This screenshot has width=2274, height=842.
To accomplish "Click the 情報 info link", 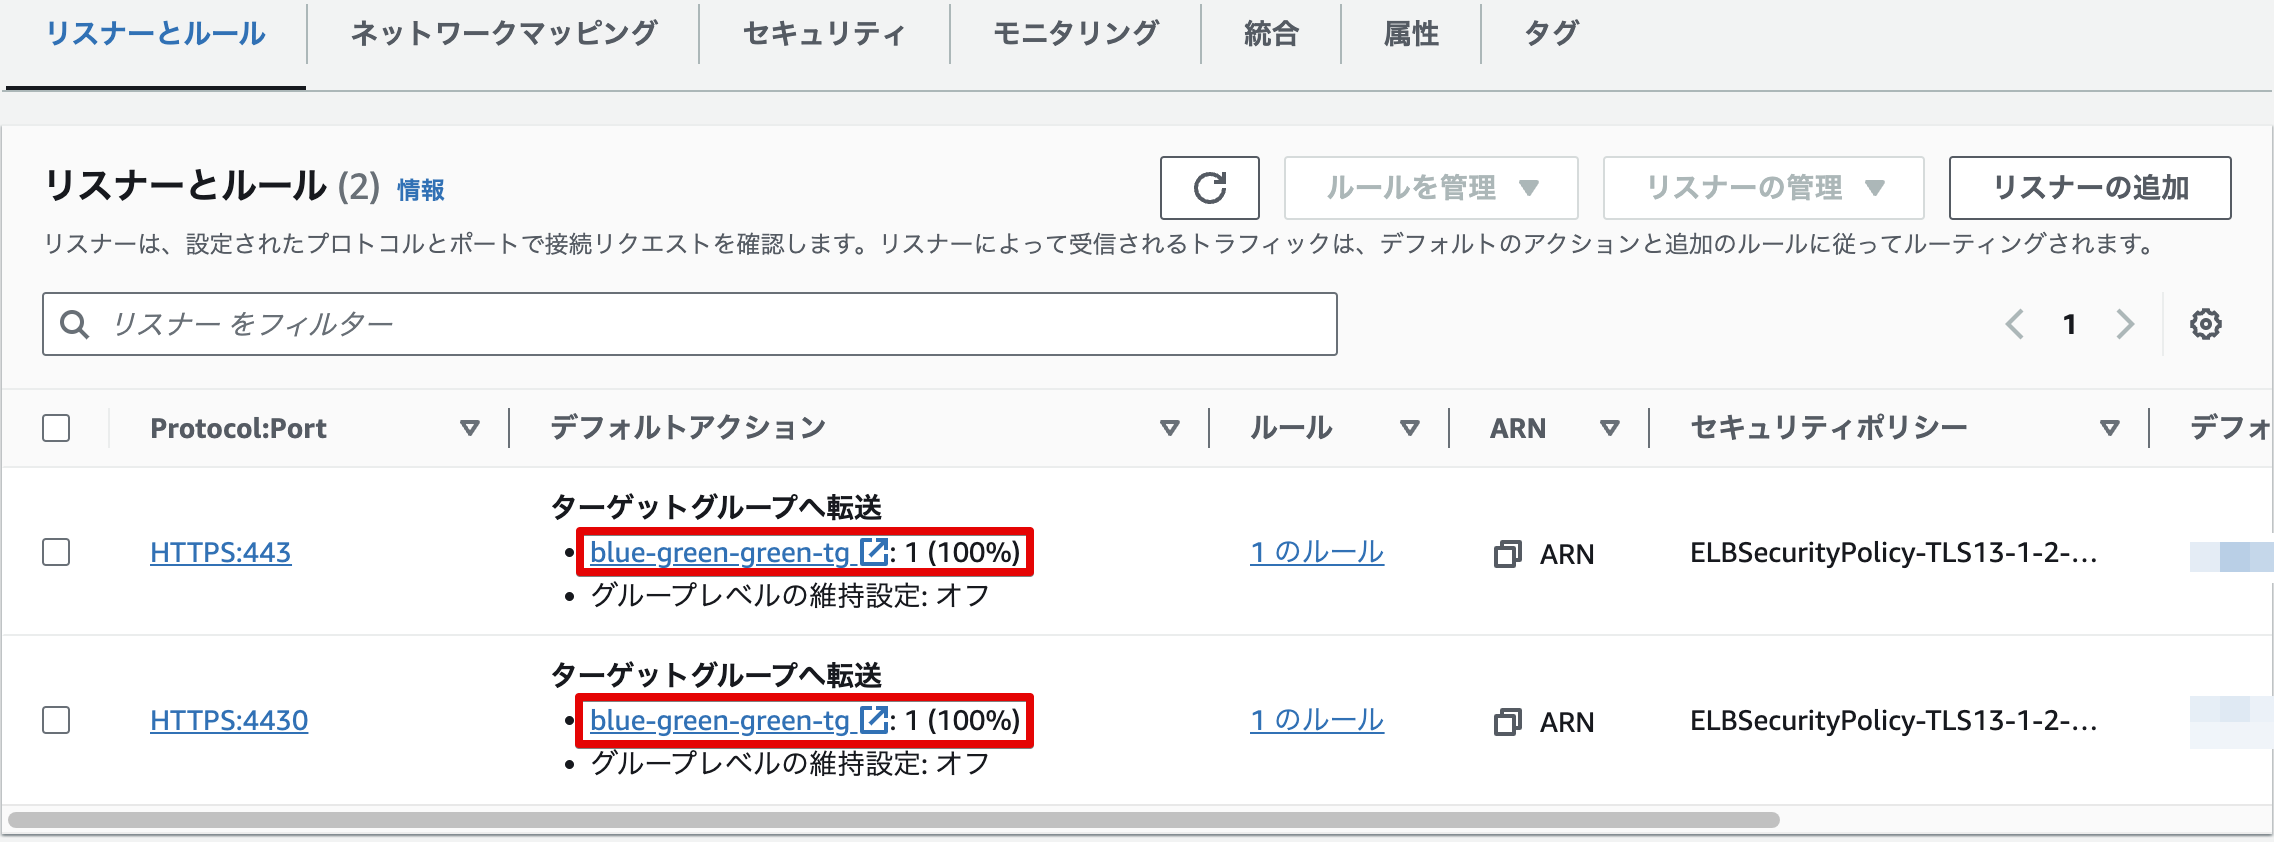I will [x=421, y=190].
